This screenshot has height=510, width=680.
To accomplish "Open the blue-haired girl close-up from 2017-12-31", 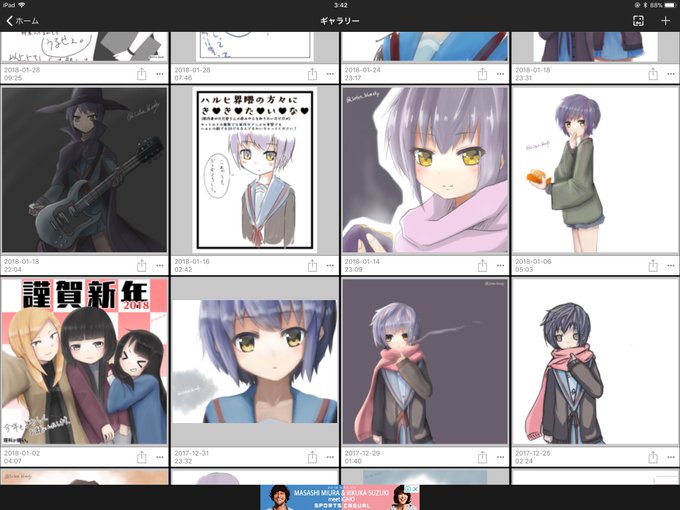I will [x=255, y=361].
